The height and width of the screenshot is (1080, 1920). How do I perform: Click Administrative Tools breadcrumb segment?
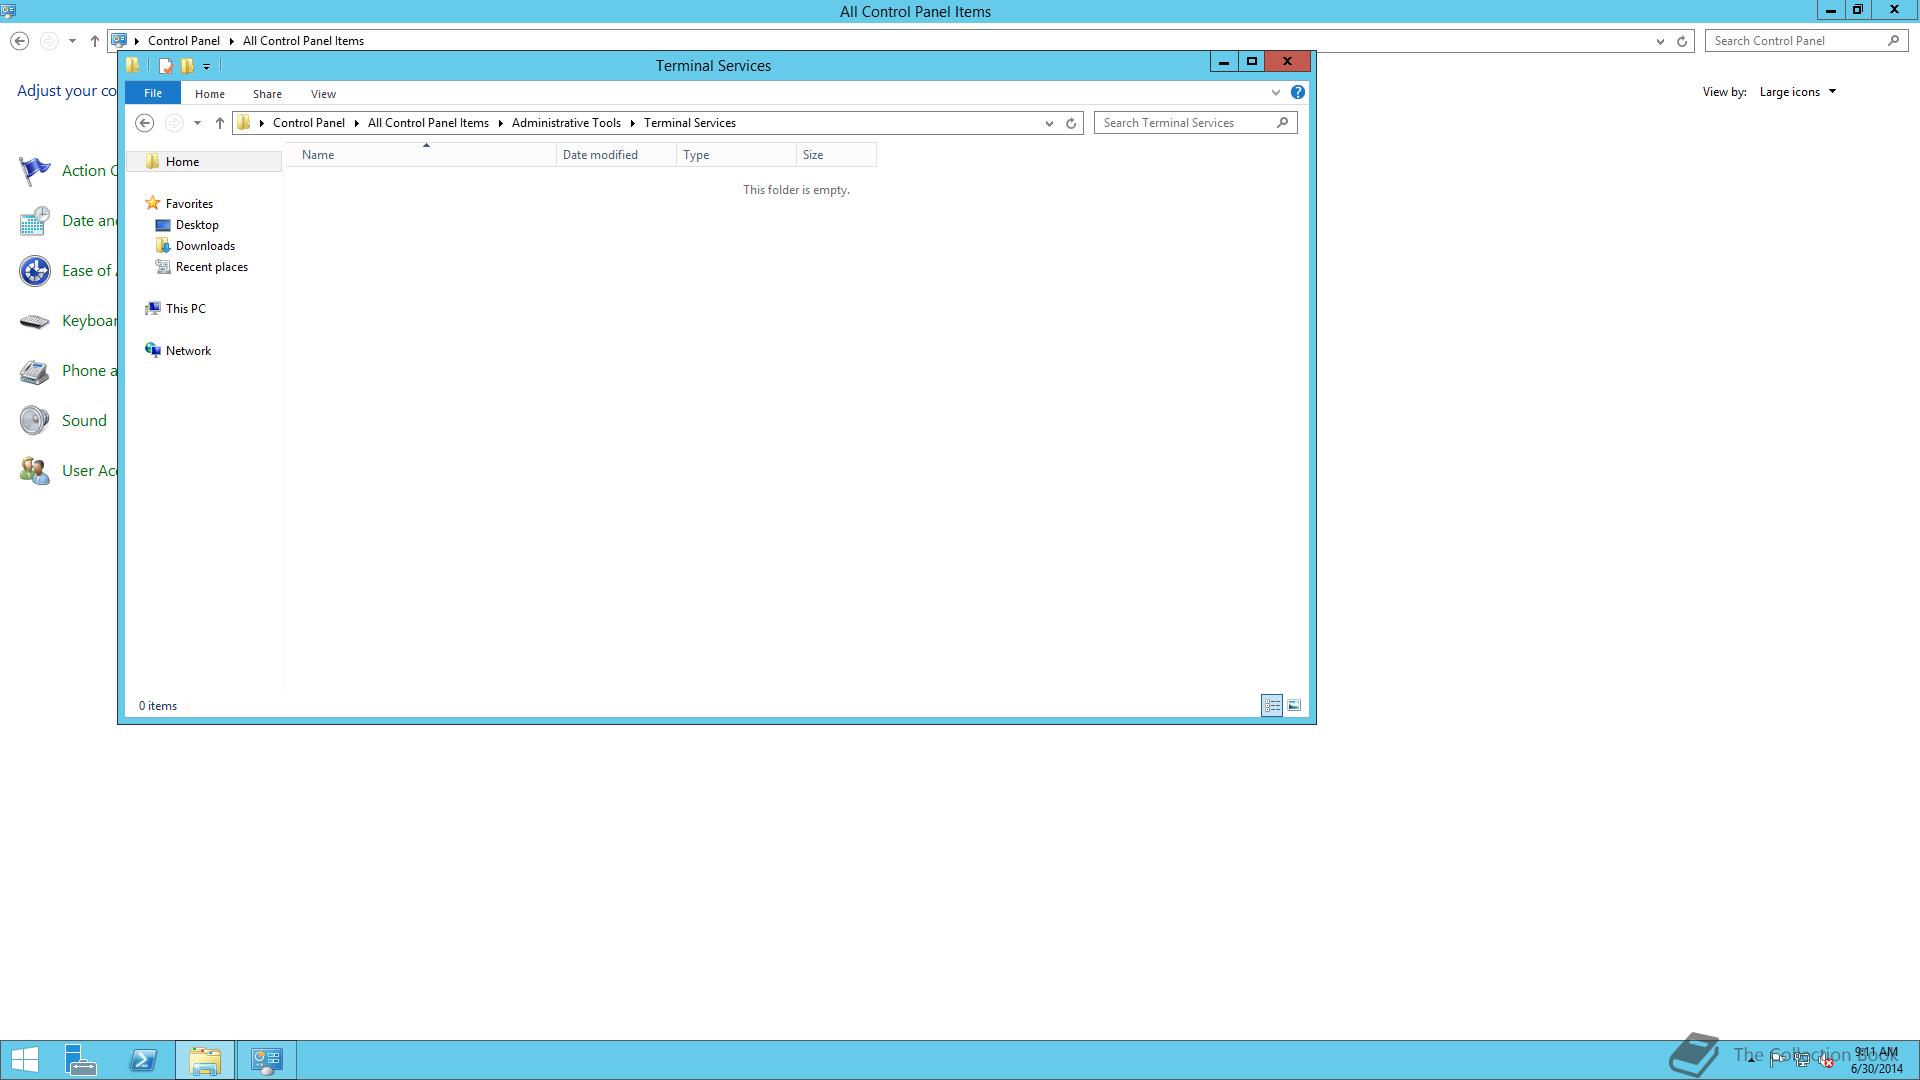click(566, 123)
